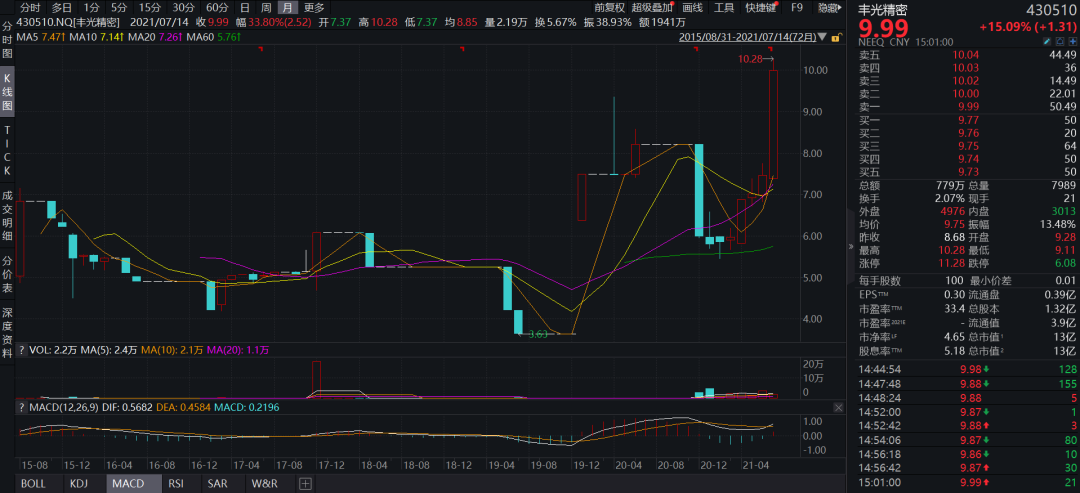Click the lock icon beside the date range
This screenshot has width=1080, height=493.
tap(835, 37)
